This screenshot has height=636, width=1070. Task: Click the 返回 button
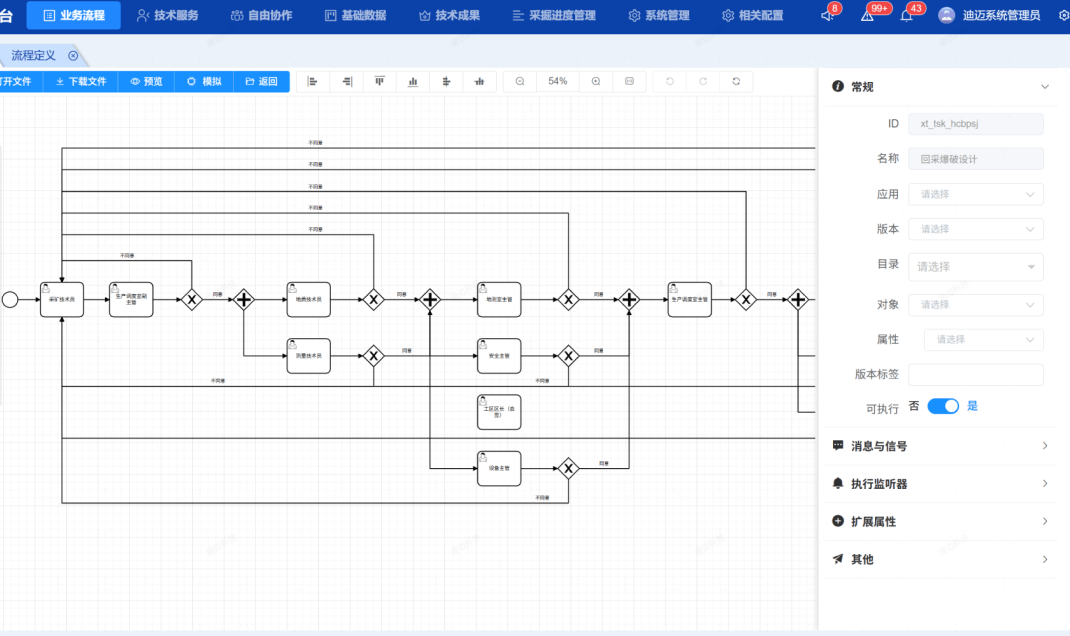(261, 82)
